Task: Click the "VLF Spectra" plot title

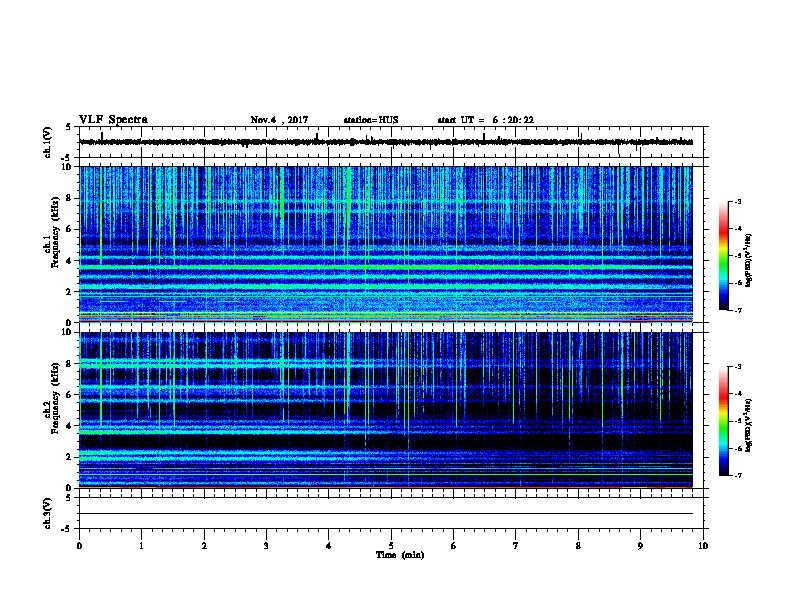Action: 113,120
